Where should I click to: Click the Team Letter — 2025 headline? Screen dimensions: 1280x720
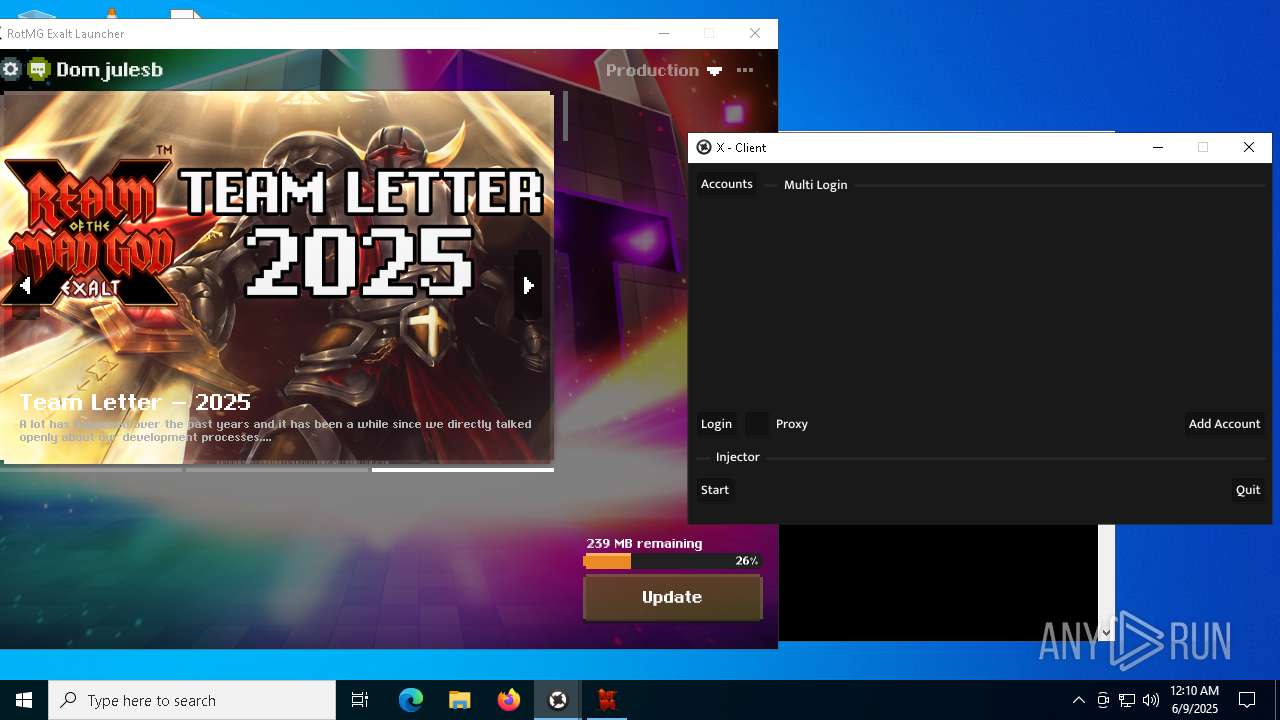point(135,402)
